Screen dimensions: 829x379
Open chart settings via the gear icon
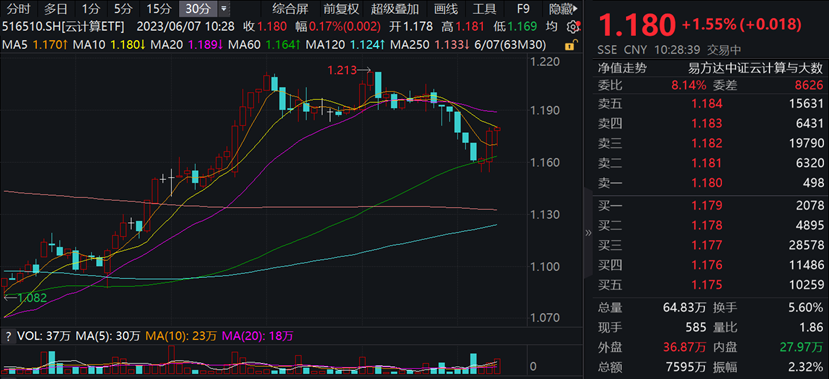tap(573, 27)
